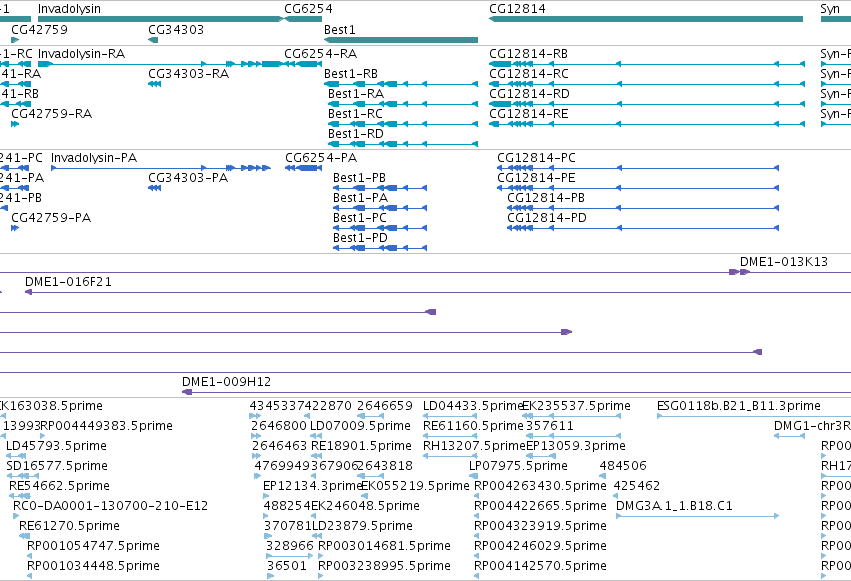Viewport: 851px width, 581px height.
Task: Select the RP004142570.5prime label
Action: (x=541, y=566)
